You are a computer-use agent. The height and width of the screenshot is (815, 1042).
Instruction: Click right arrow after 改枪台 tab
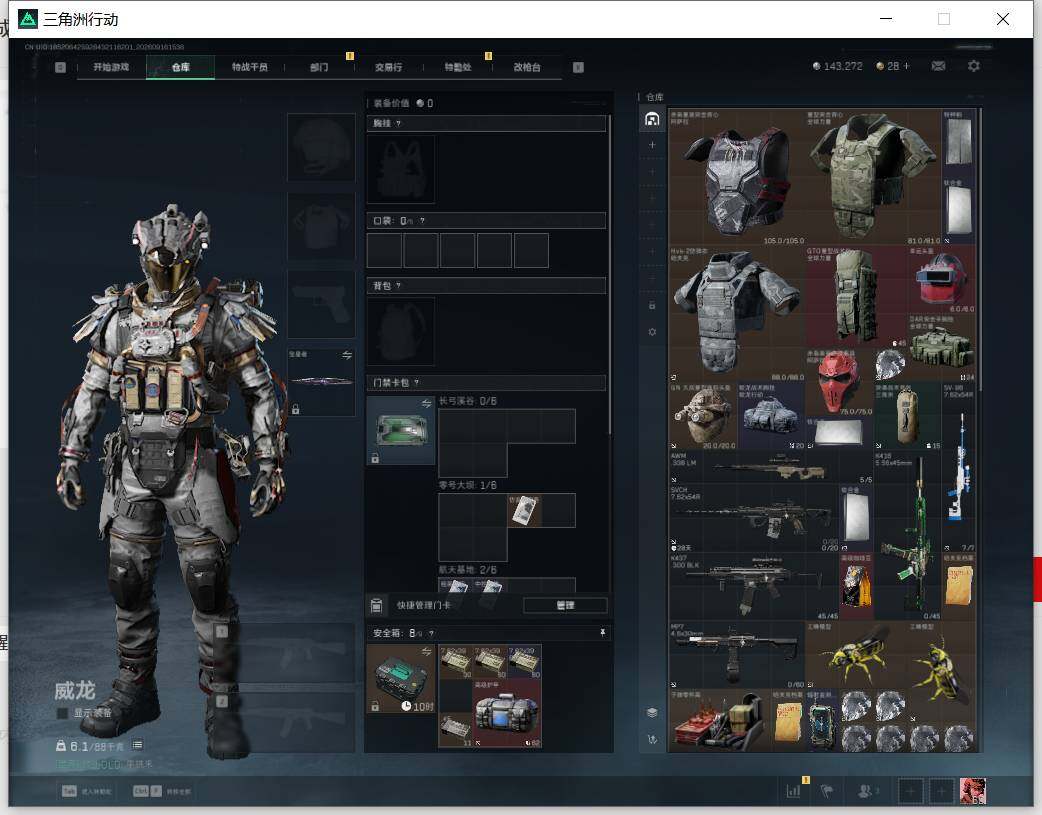coord(578,67)
